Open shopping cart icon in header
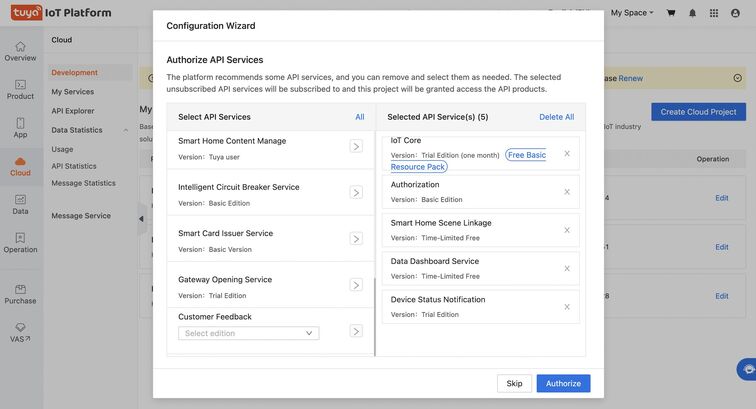This screenshot has height=409, width=756. point(671,13)
